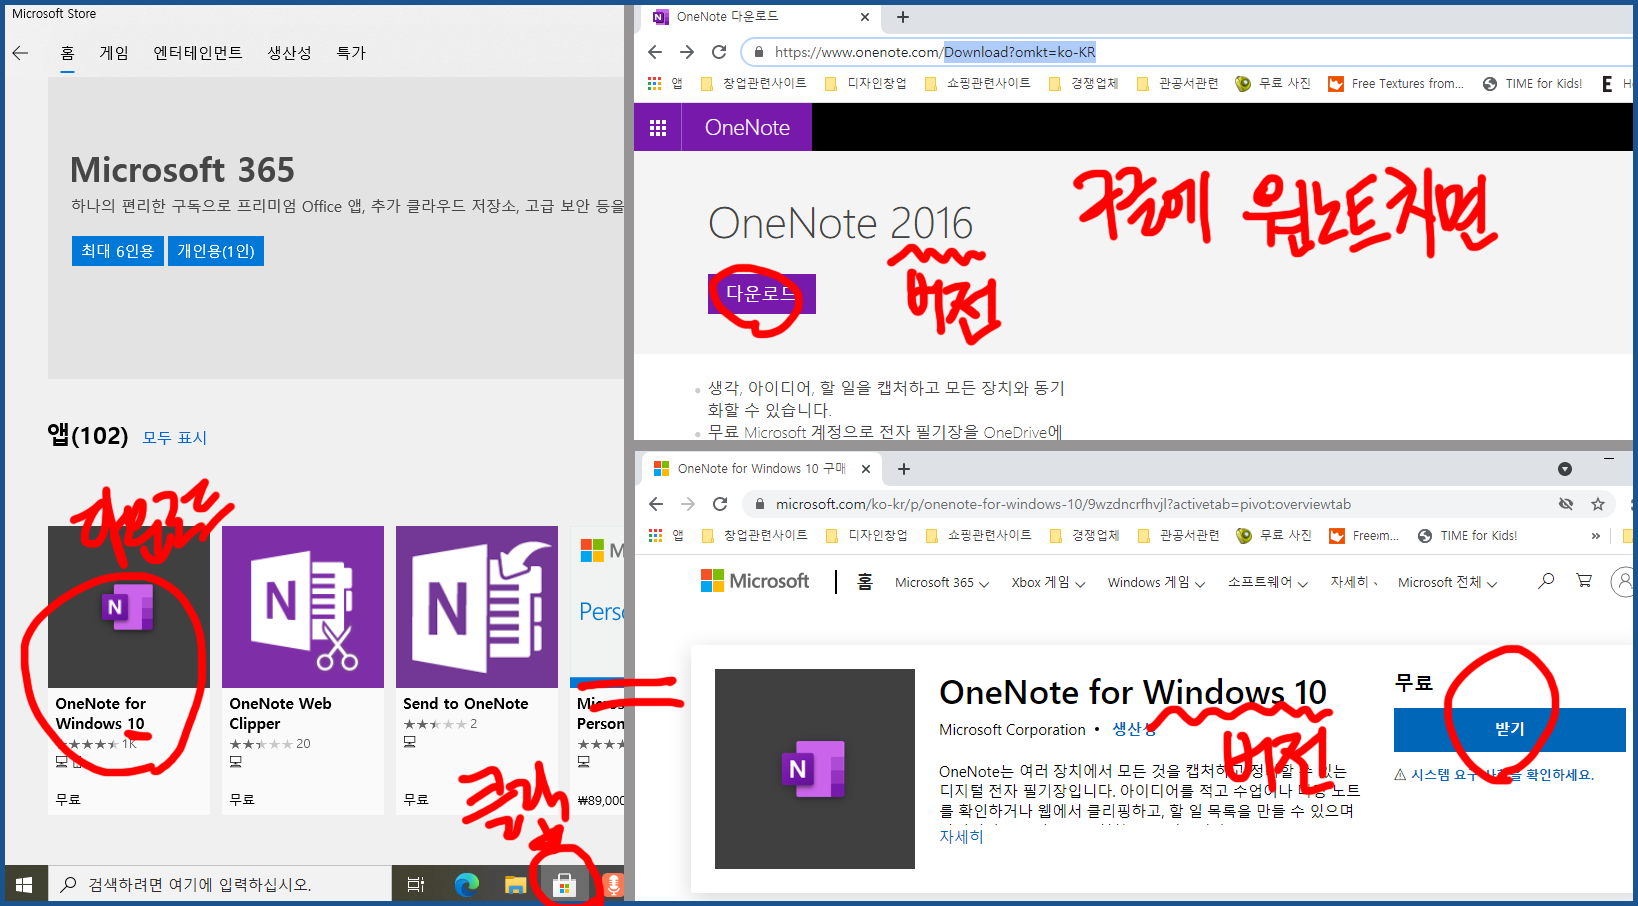
Task: Bookmark this microsoft.com page with the star
Action: (x=1598, y=504)
